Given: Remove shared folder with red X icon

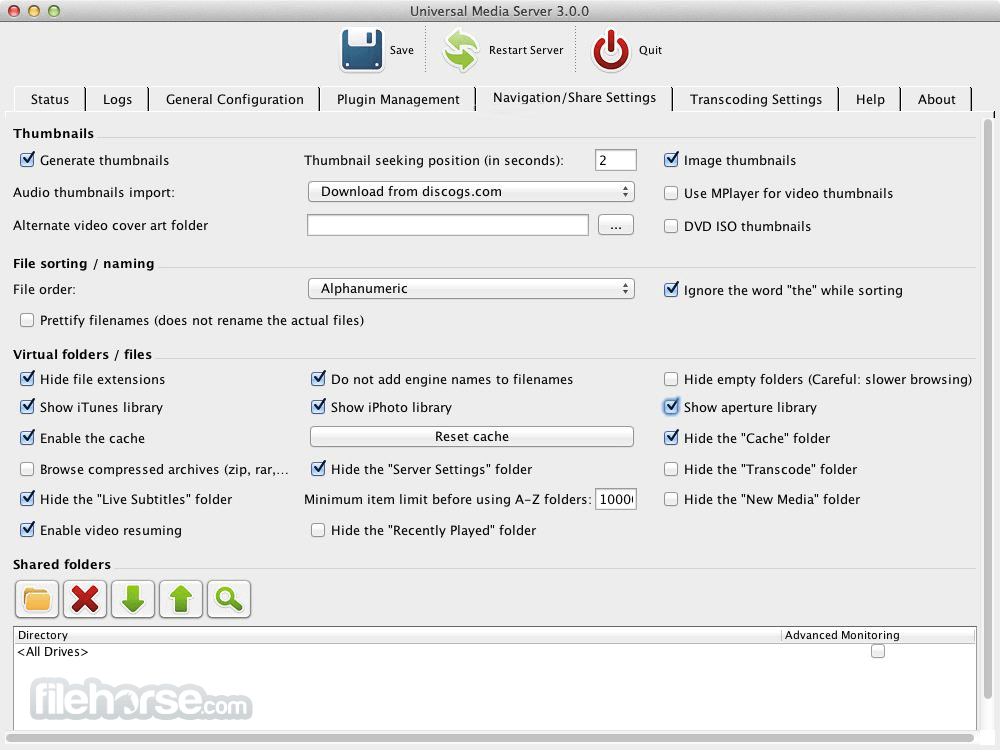Looking at the screenshot, I should (85, 599).
